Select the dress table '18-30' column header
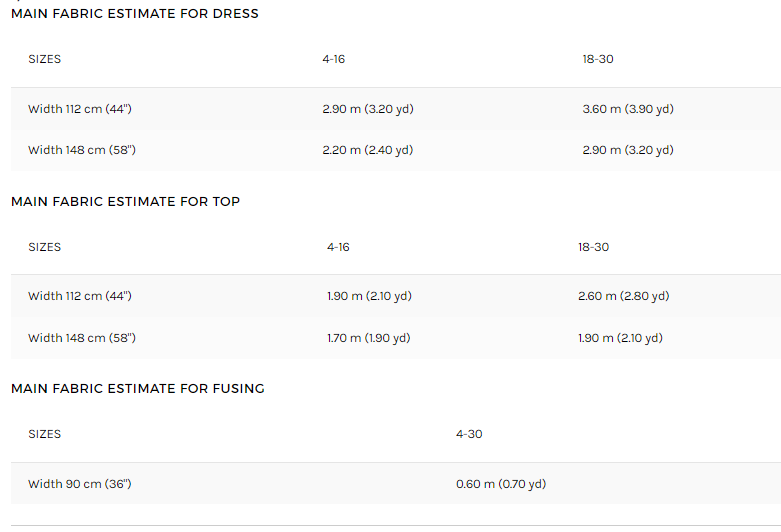 coord(598,59)
